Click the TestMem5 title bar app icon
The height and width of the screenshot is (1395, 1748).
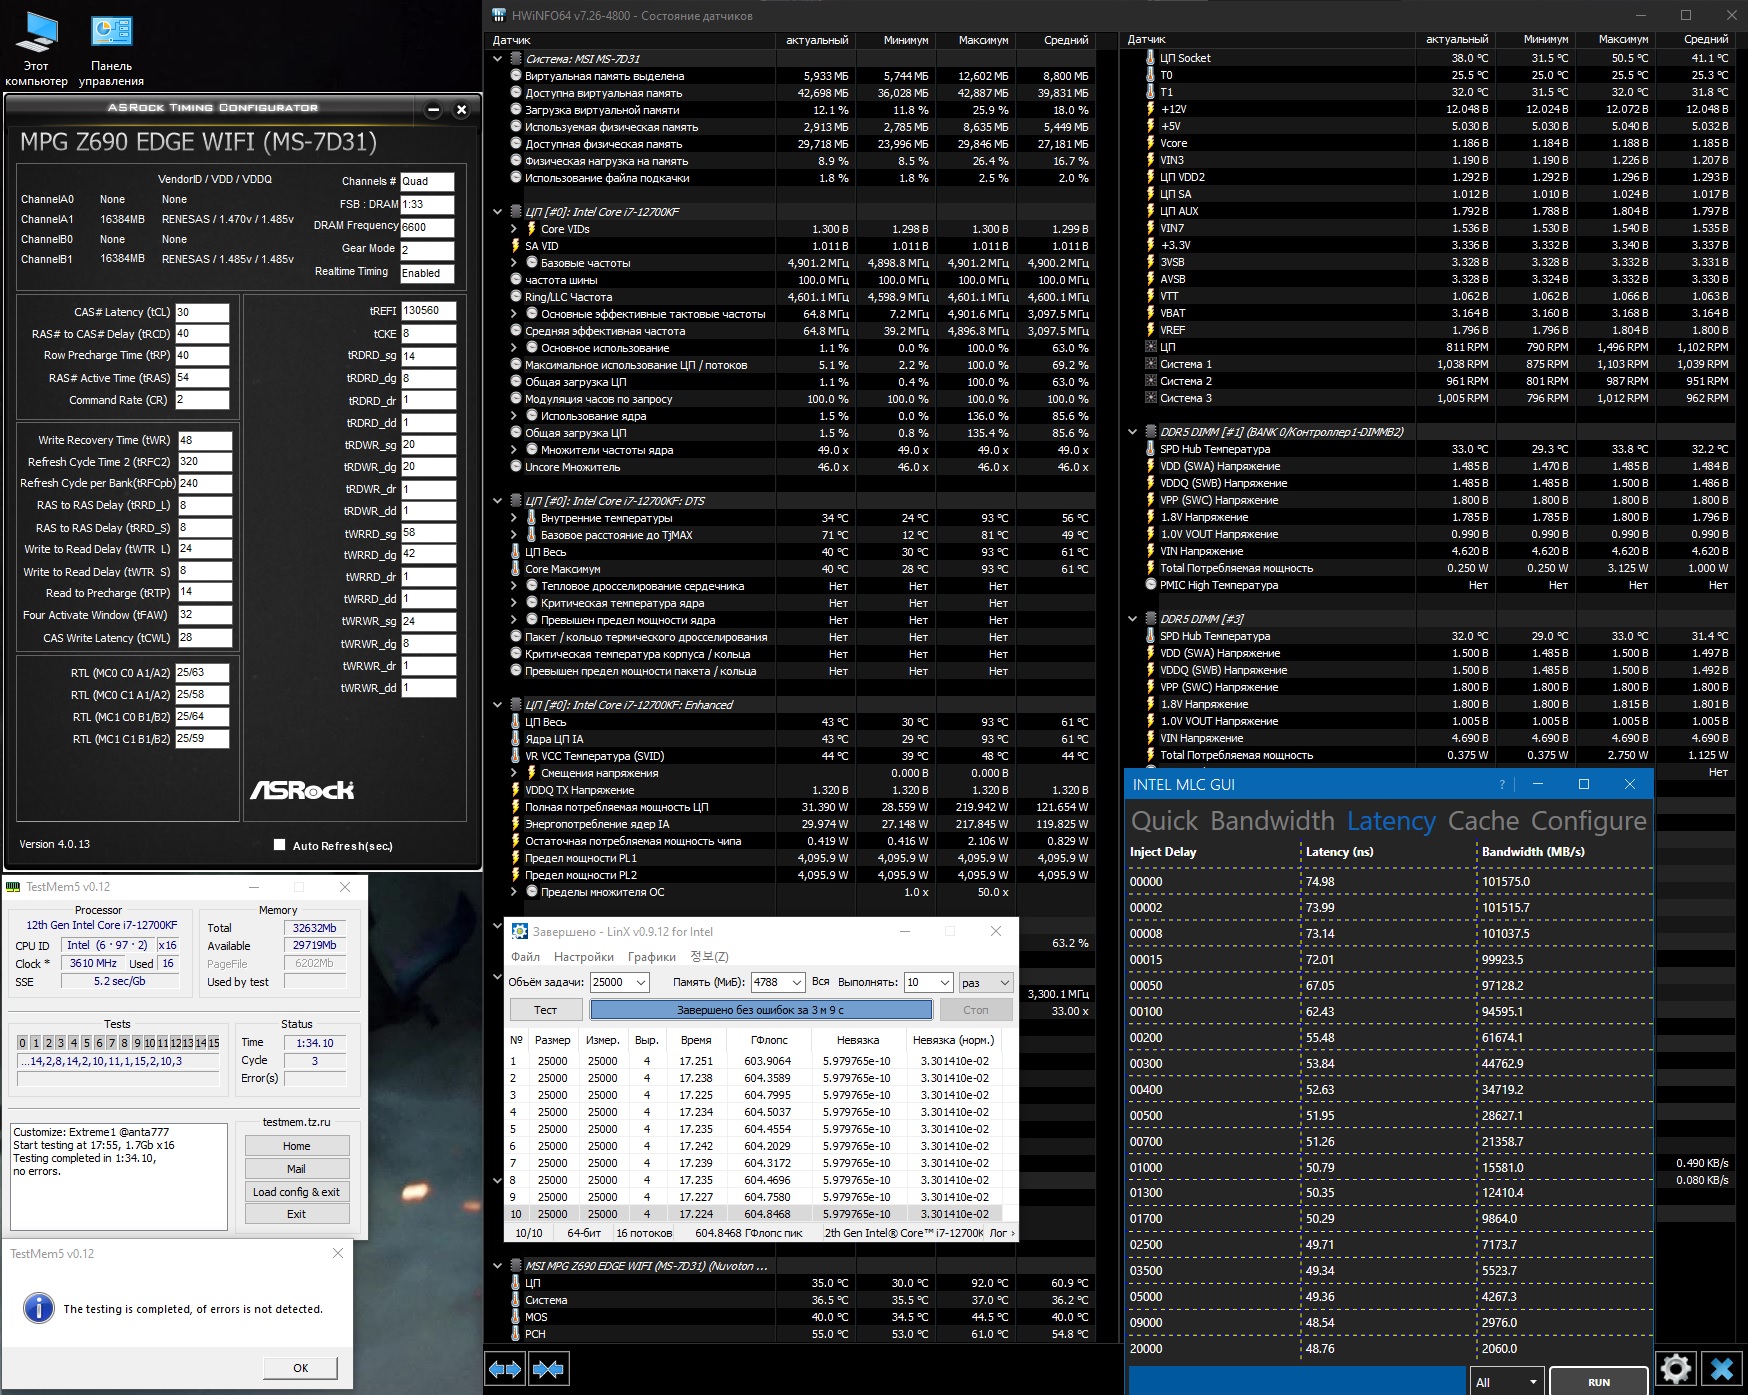click(x=13, y=887)
